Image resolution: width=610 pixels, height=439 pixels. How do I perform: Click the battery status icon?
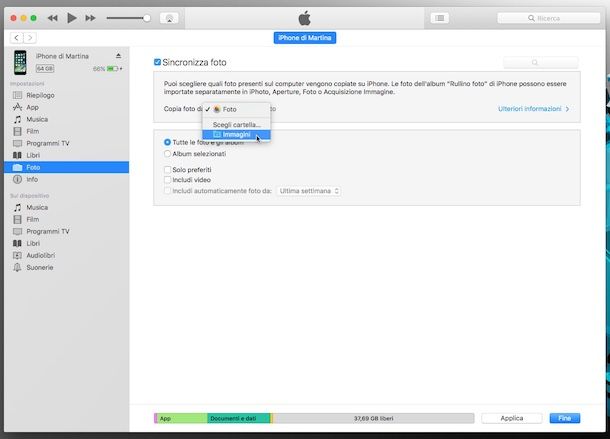(x=112, y=68)
